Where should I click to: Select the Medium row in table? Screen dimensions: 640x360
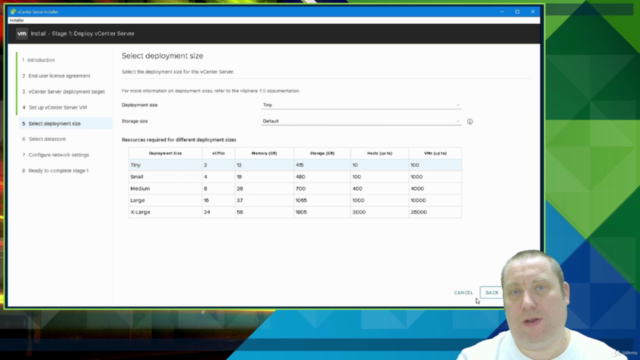[x=295, y=189]
